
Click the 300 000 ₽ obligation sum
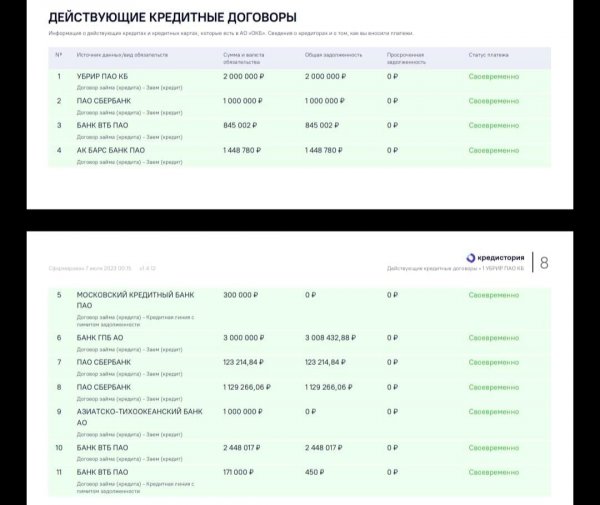241,295
